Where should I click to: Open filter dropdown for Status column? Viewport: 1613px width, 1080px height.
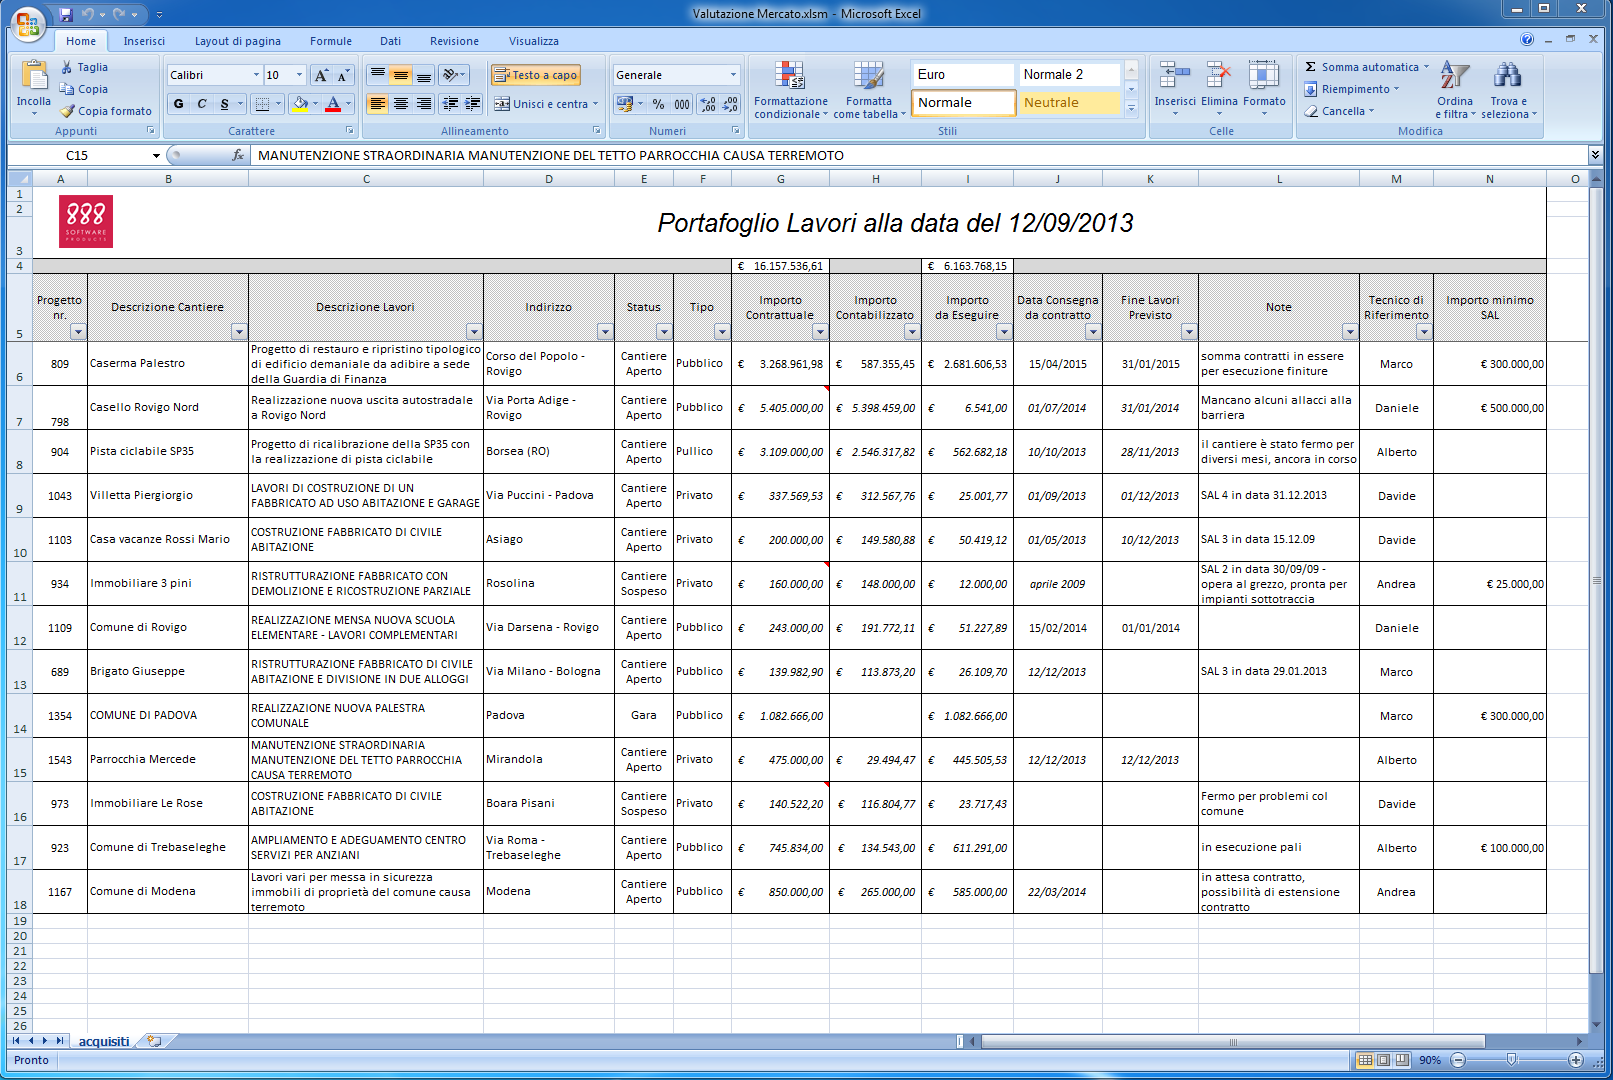[x=664, y=331]
